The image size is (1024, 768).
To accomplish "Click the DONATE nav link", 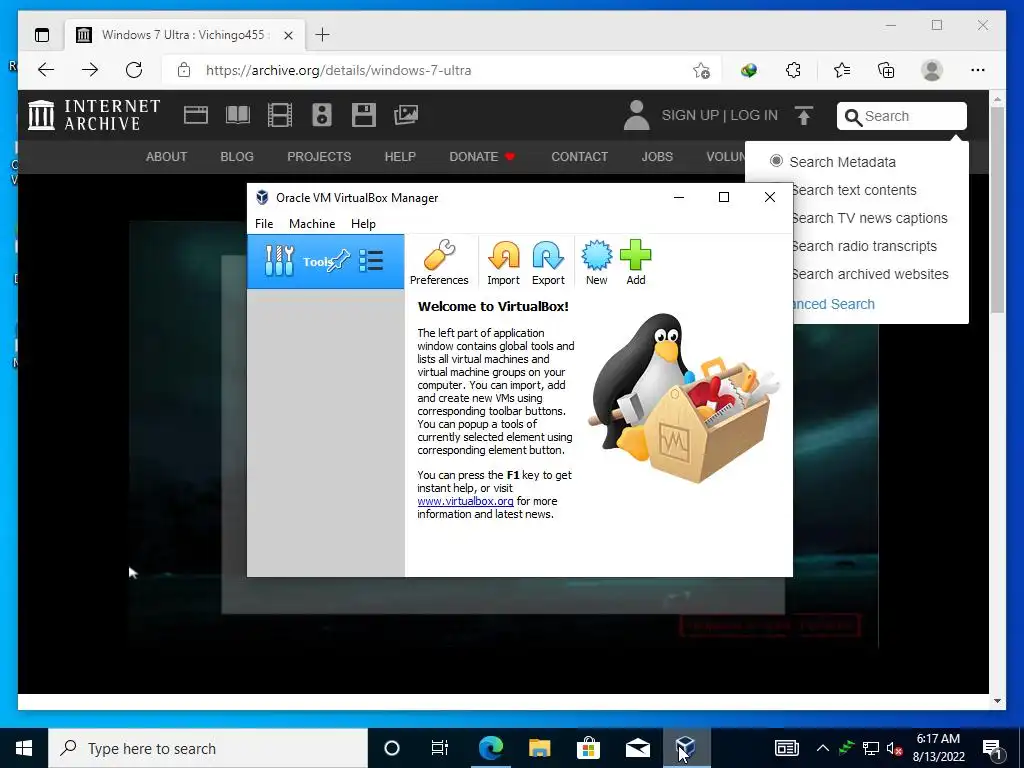I will [482, 157].
